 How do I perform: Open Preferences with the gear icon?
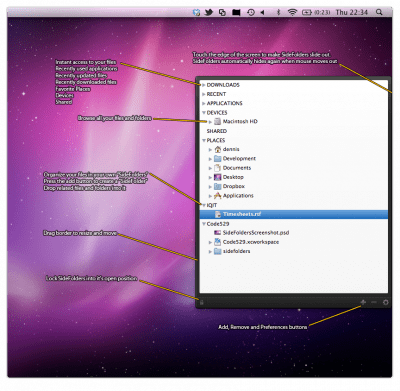click(x=386, y=302)
